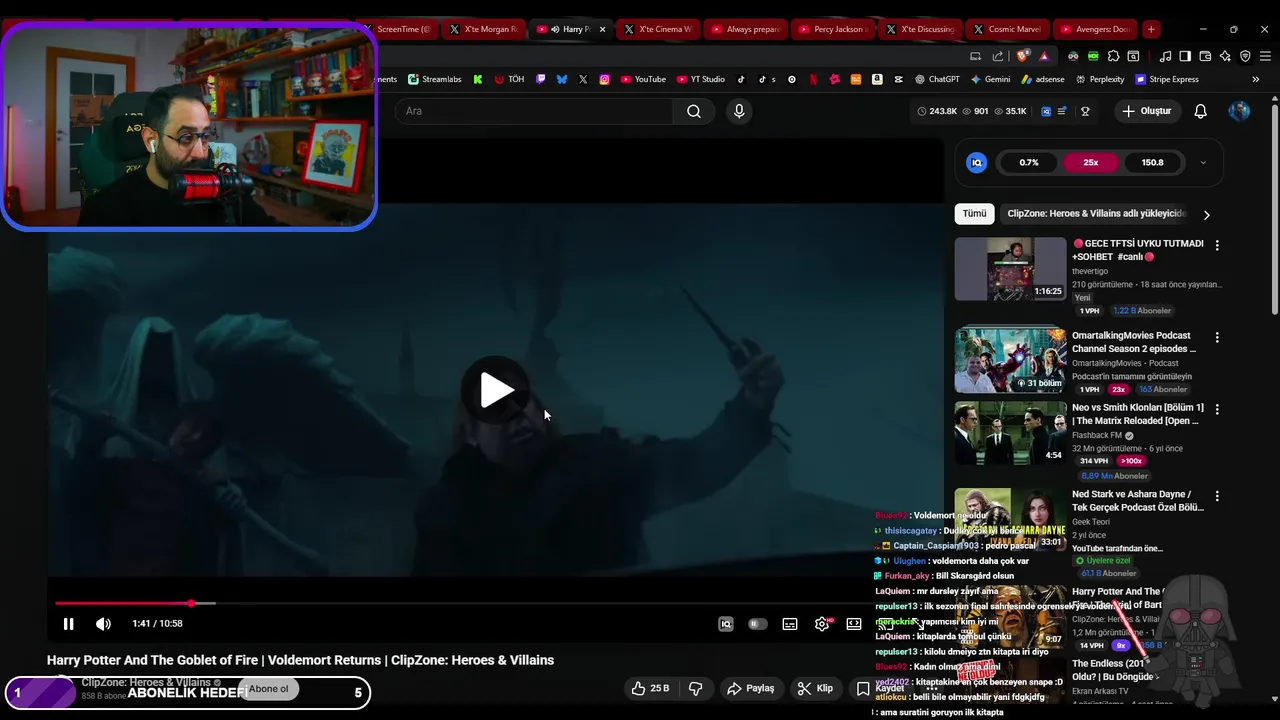Open the Perplexity bookmark
This screenshot has width=1280, height=720.
coord(1100,79)
